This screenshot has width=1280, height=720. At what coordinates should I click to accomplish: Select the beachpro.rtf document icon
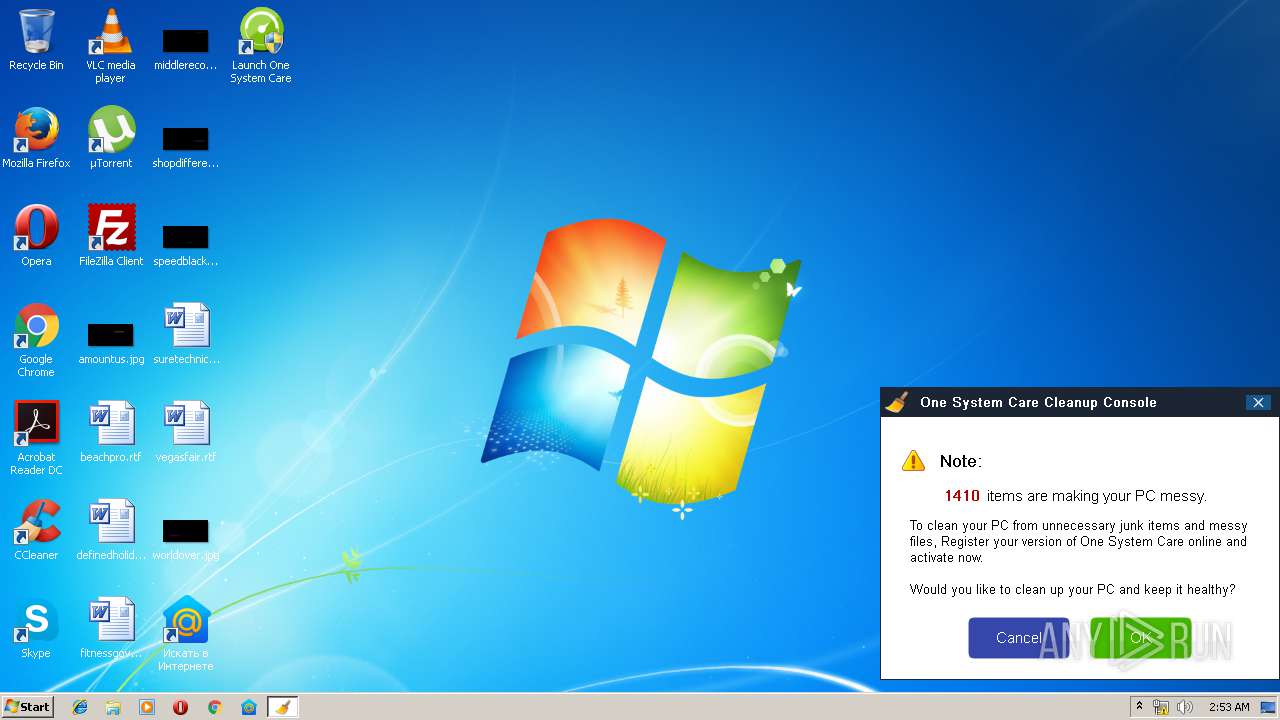(x=110, y=432)
